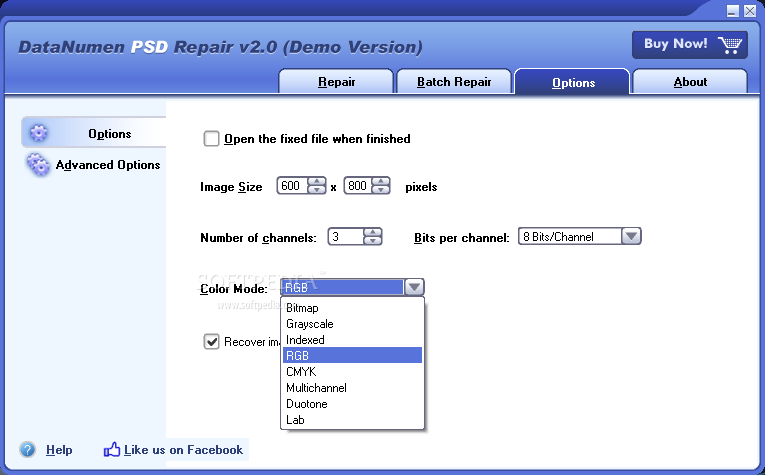
Task: Click the Facebook thumbs-up icon
Action: [112, 449]
